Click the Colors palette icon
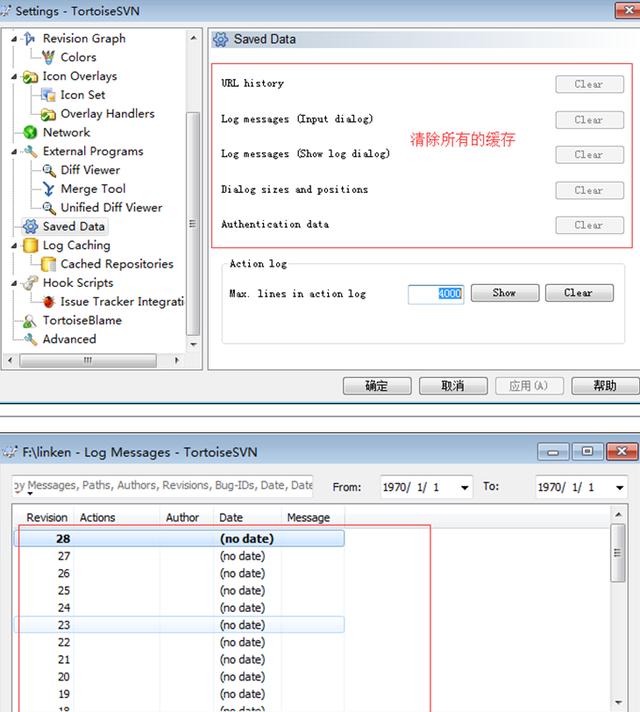Image resolution: width=640 pixels, height=712 pixels. pos(48,57)
